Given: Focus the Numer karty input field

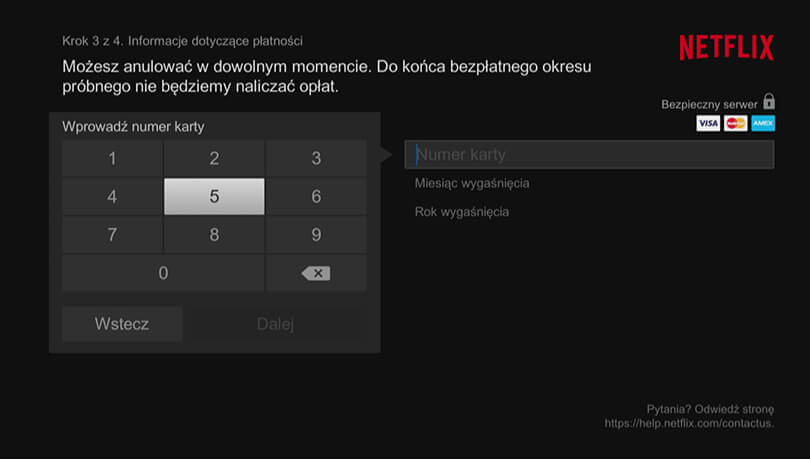Looking at the screenshot, I should [589, 155].
